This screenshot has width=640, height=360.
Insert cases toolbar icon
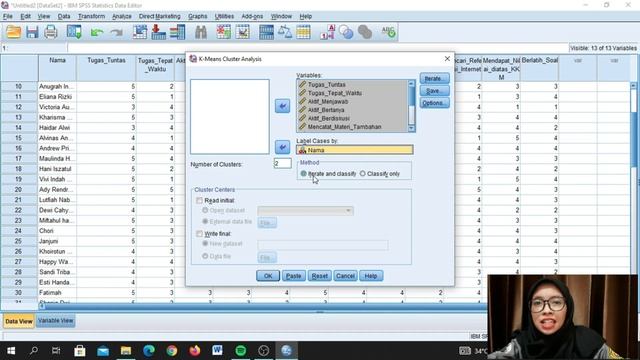point(223,32)
